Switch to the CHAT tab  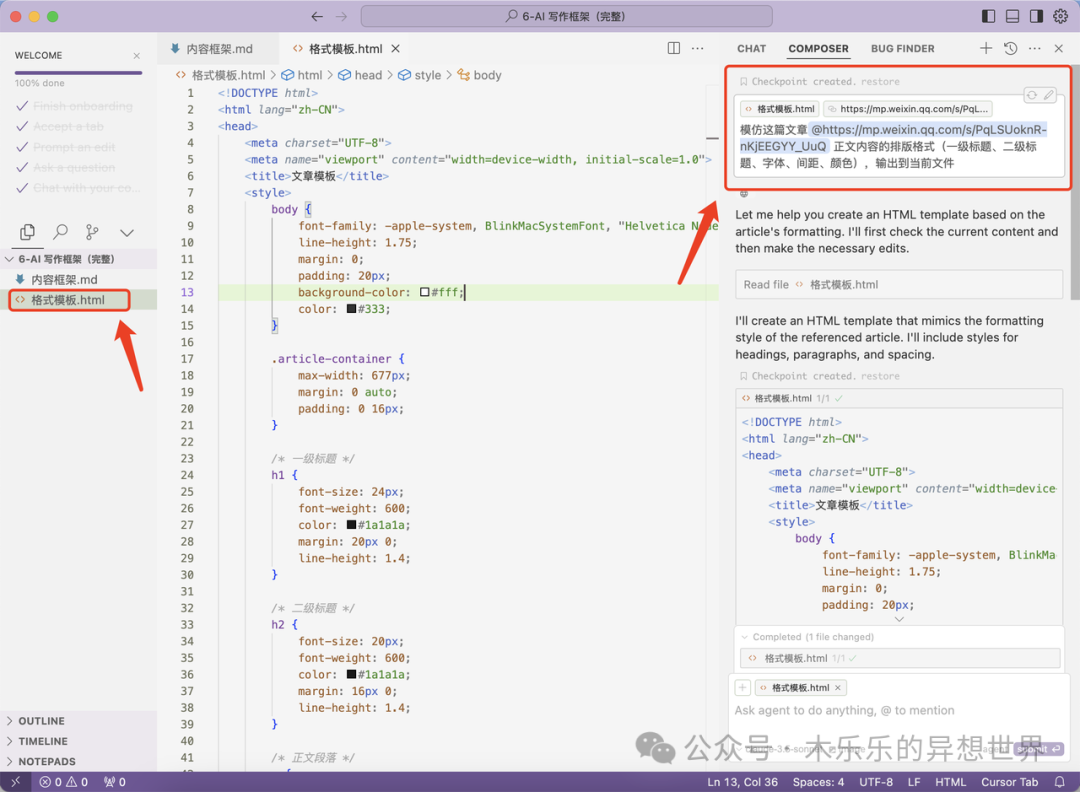(751, 48)
